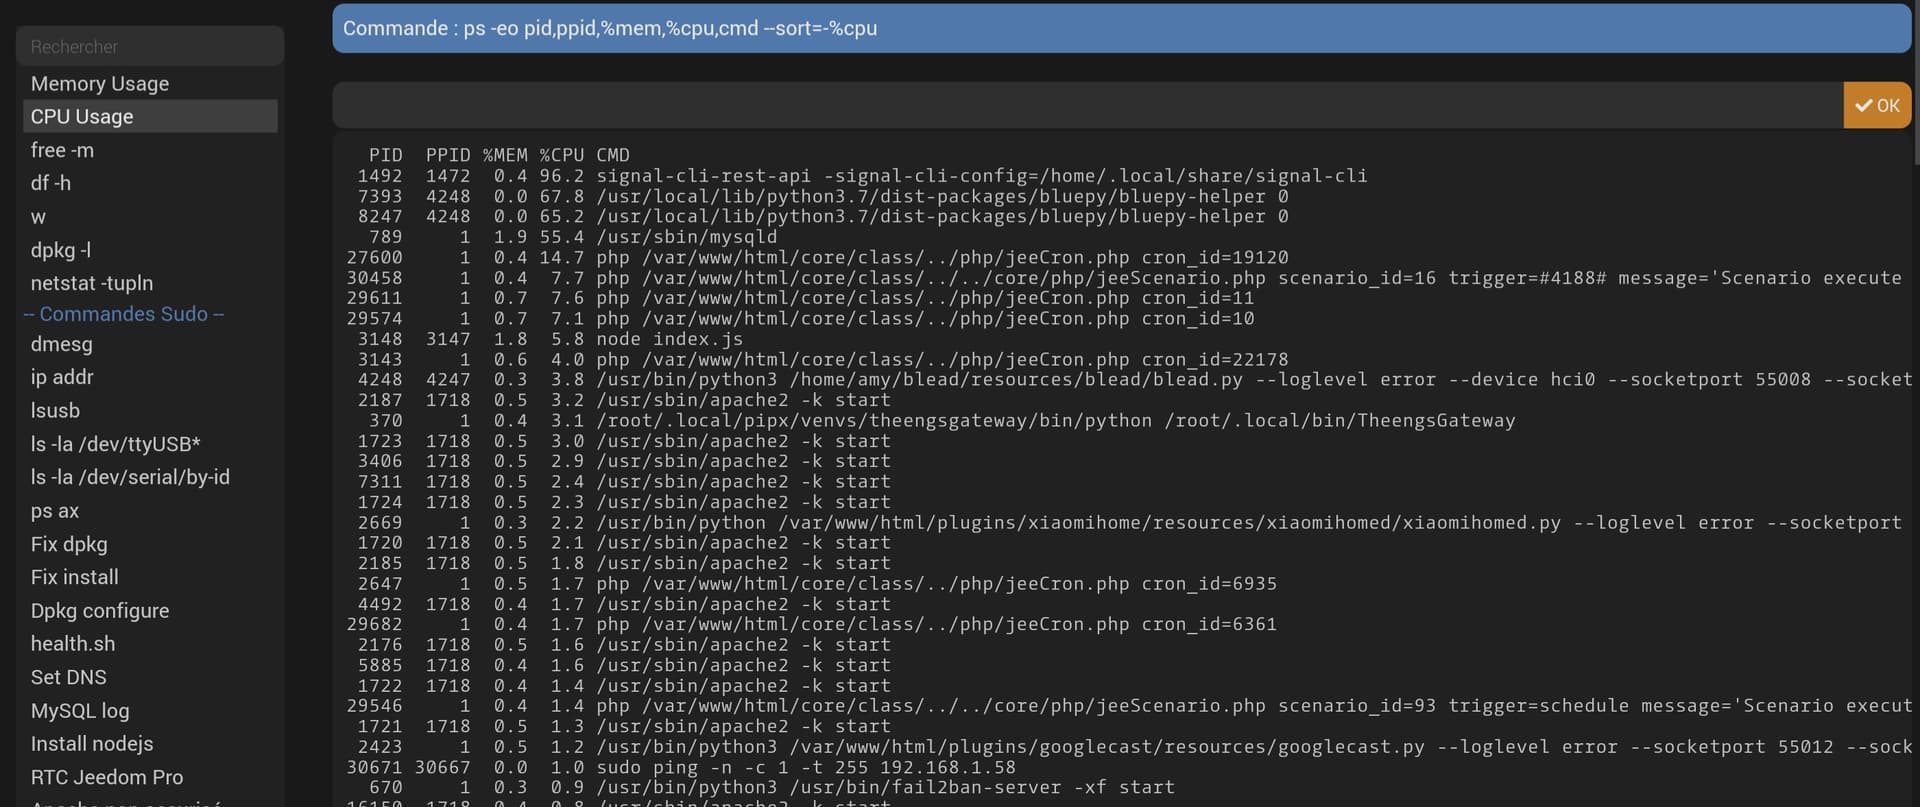Viewport: 1920px width, 807px height.
Task: Open MySQL log entry
Action: [x=80, y=711]
